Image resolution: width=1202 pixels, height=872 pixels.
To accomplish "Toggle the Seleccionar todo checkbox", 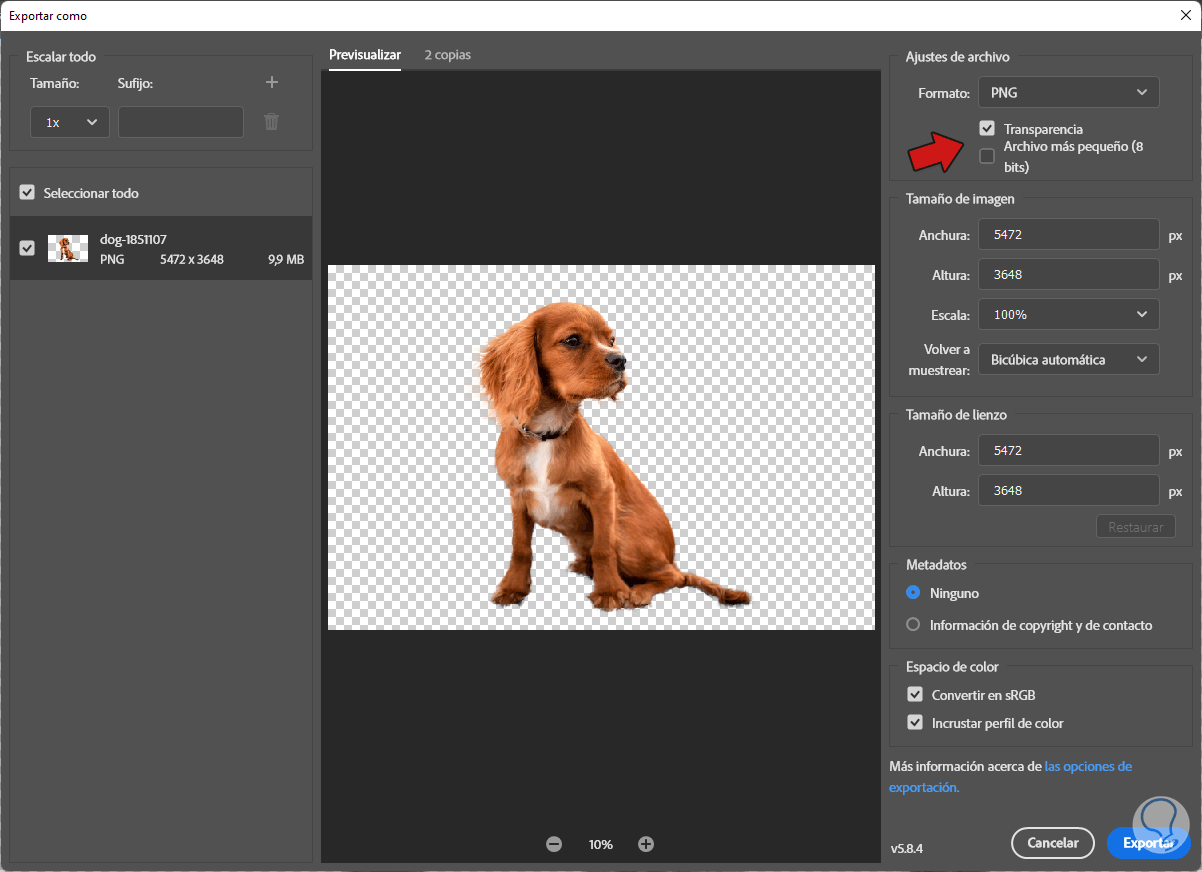I will [x=27, y=192].
